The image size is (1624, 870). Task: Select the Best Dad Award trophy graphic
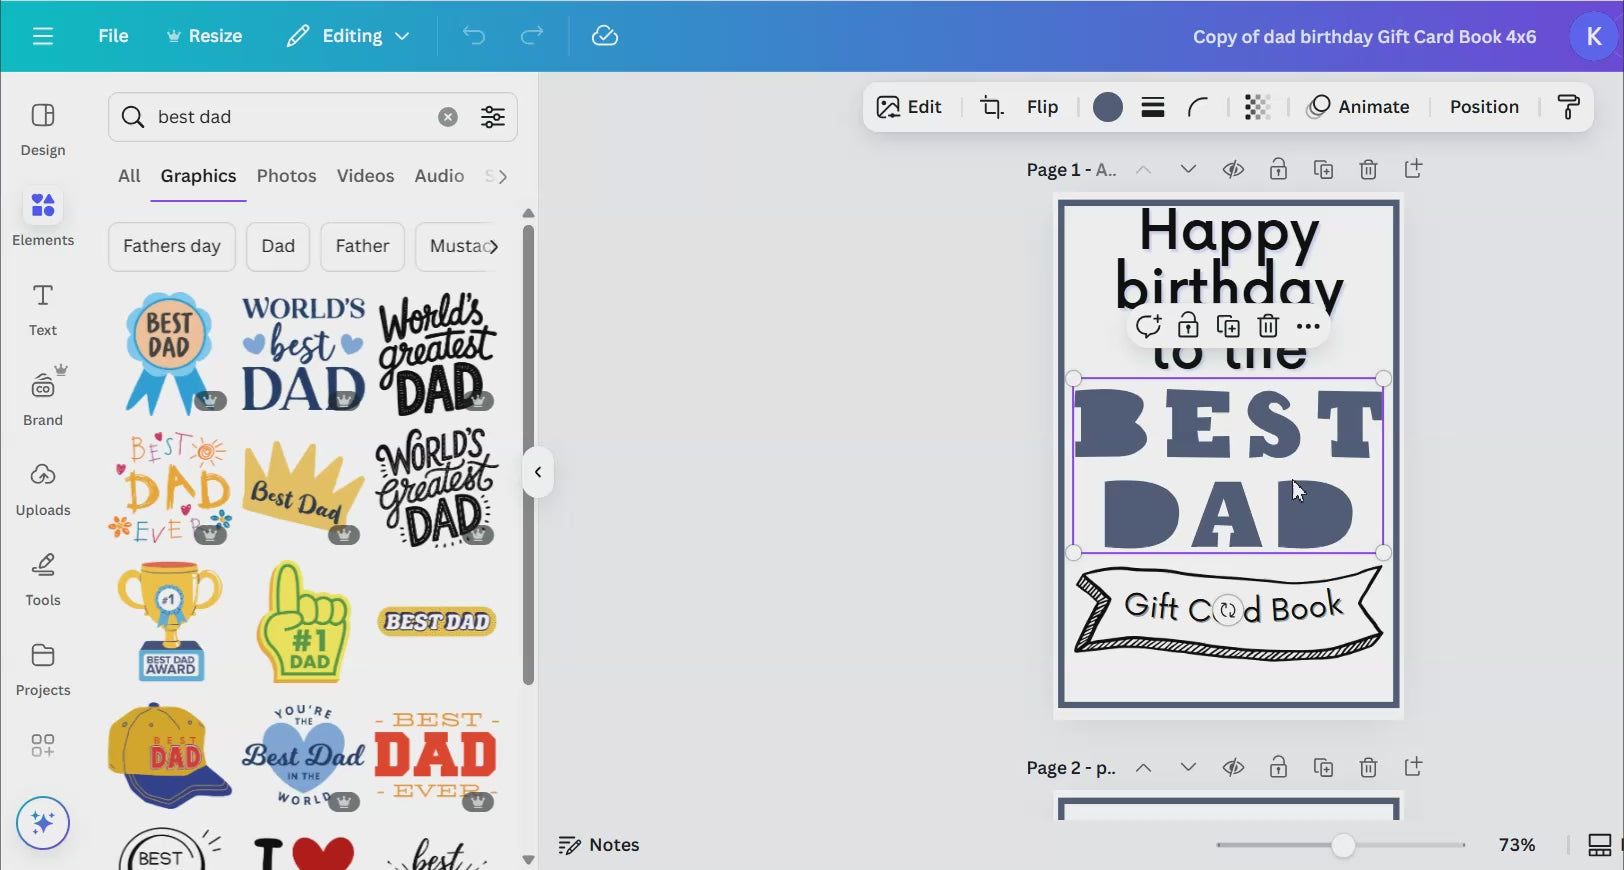170,622
